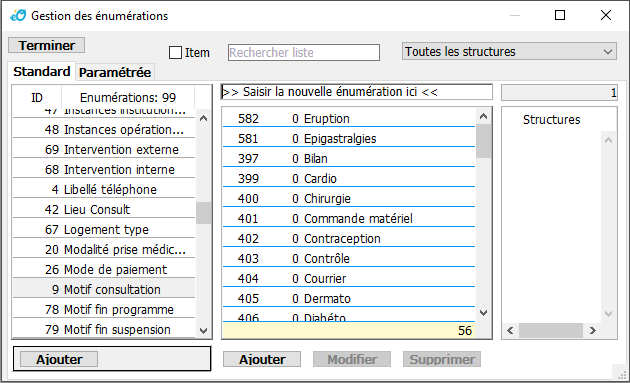
Task: Click the items list scroll down arrow
Action: (x=483, y=313)
